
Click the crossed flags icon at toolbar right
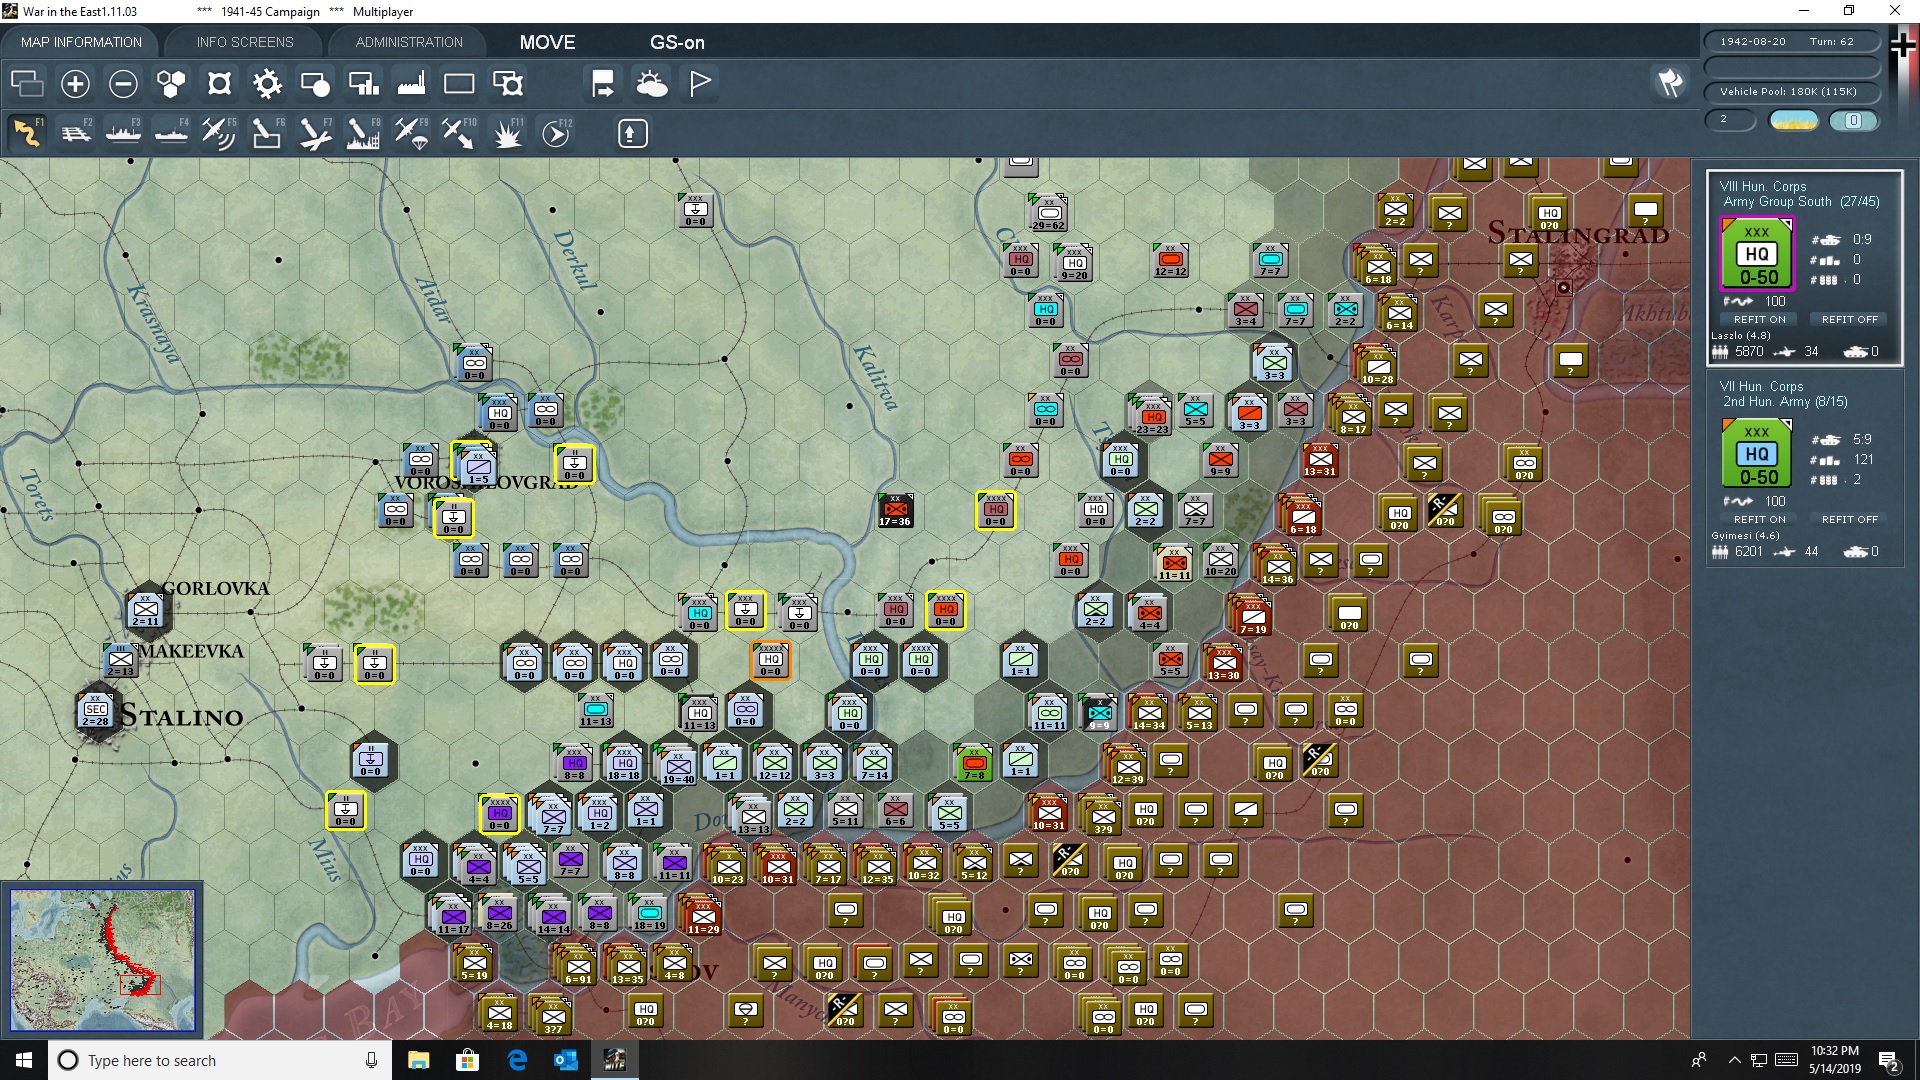[x=1670, y=83]
